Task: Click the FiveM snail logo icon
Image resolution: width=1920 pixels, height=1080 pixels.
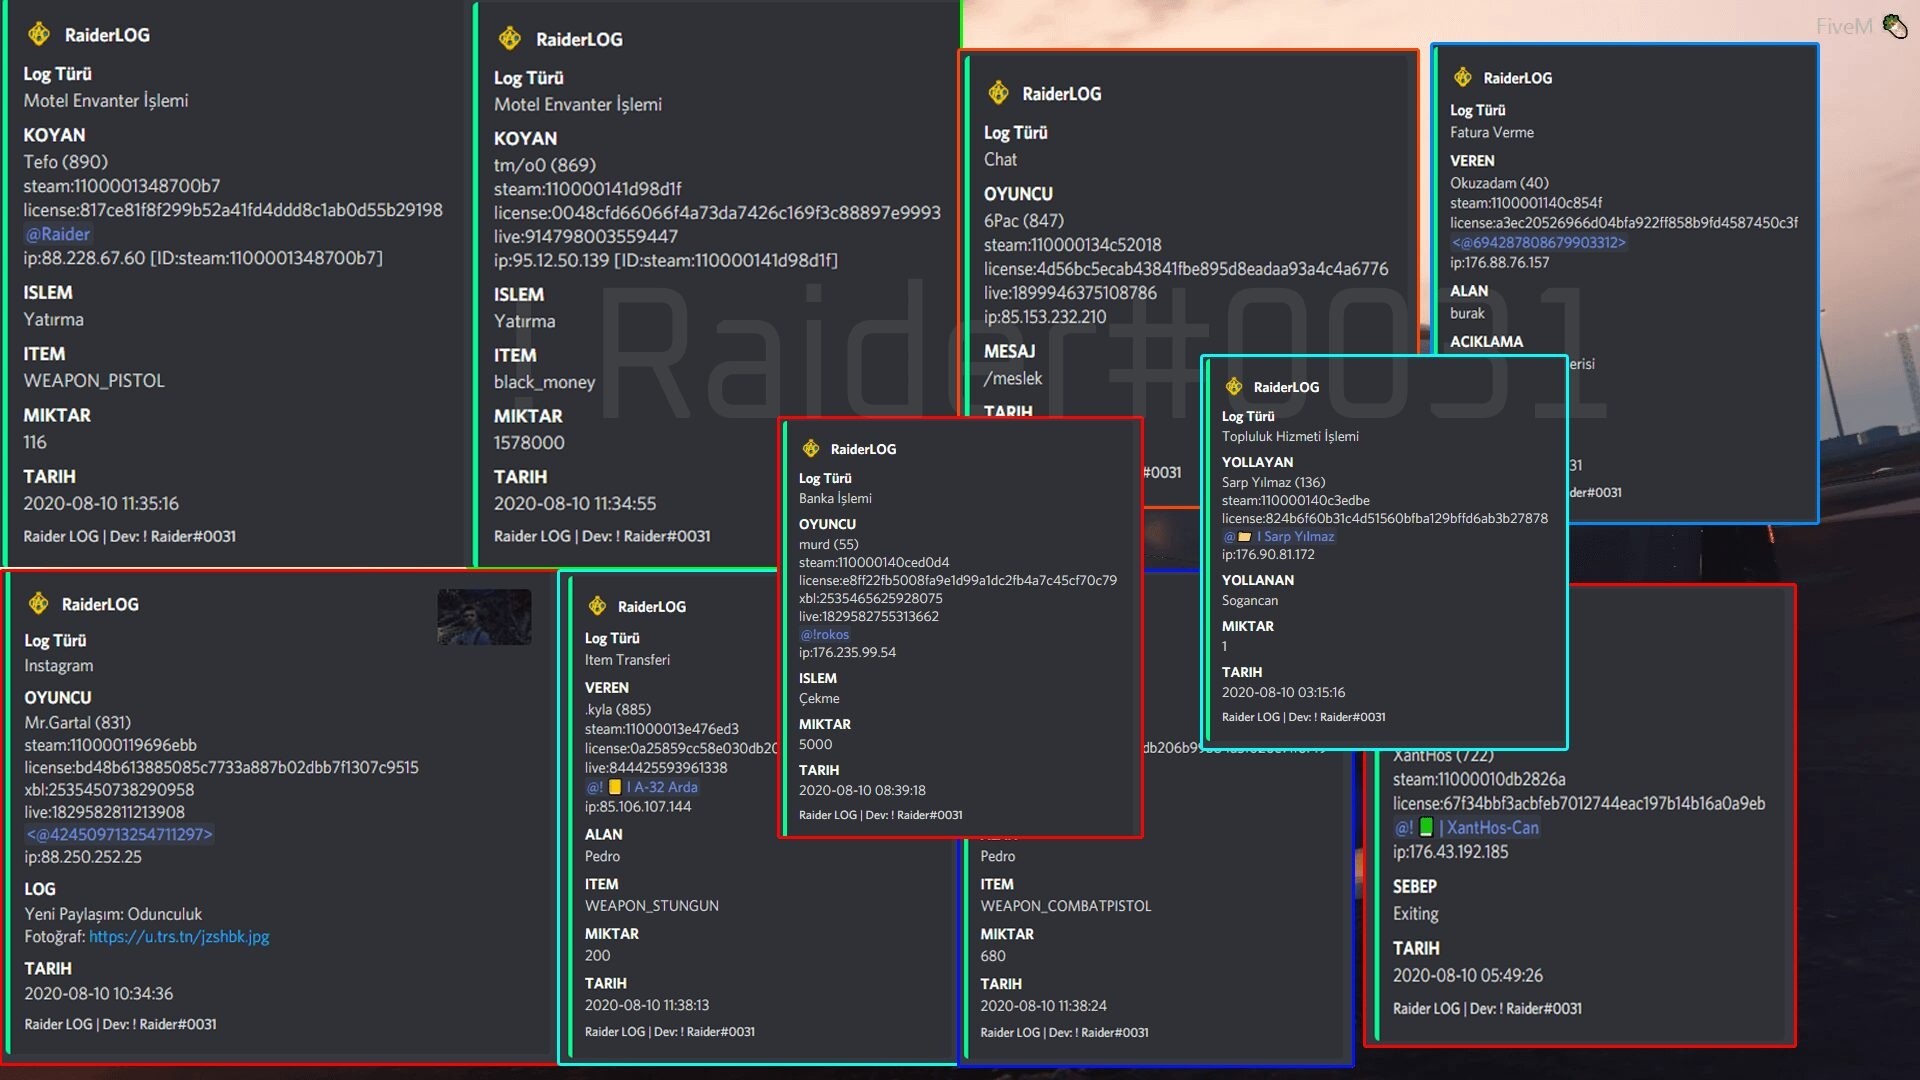Action: [x=1894, y=26]
